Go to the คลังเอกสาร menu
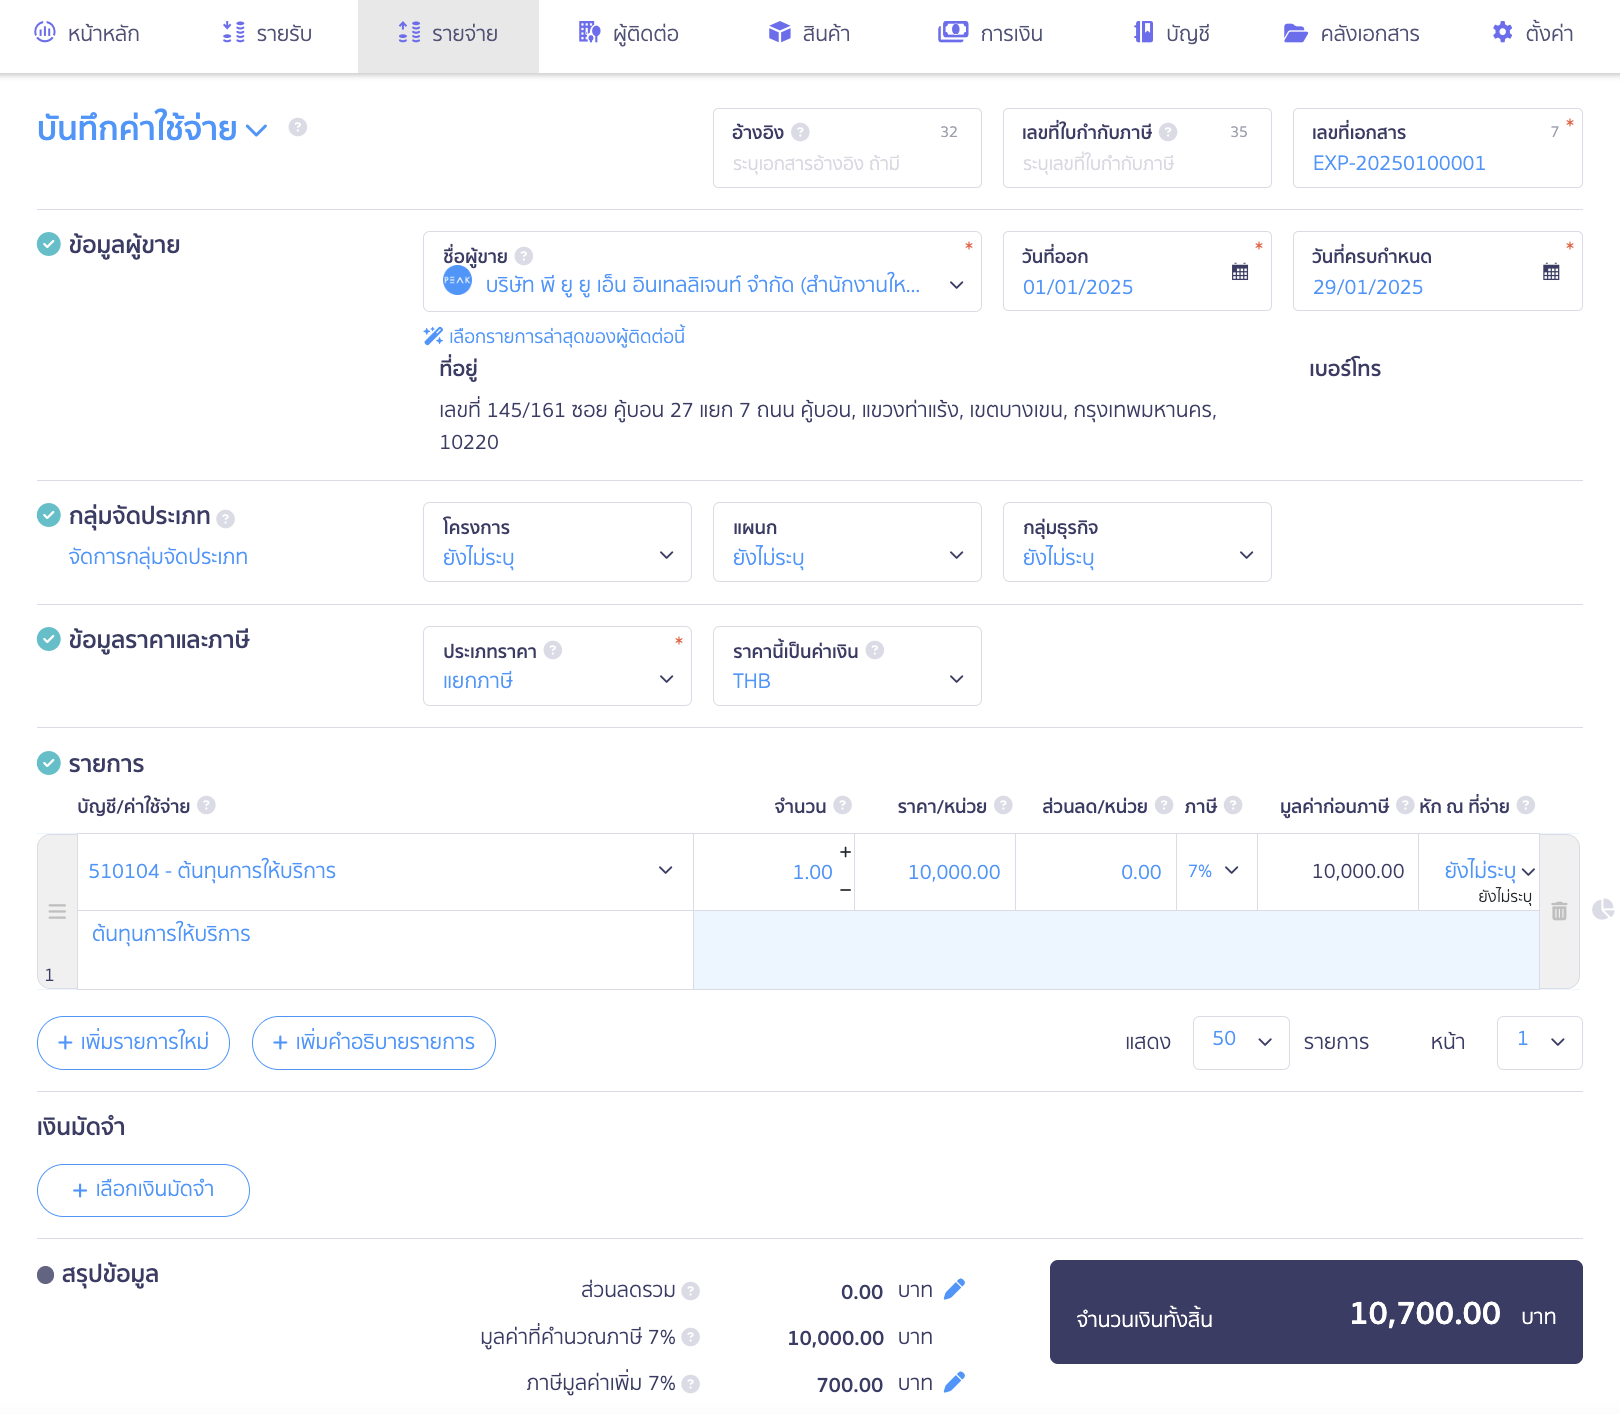The width and height of the screenshot is (1620, 1414). tap(1351, 34)
